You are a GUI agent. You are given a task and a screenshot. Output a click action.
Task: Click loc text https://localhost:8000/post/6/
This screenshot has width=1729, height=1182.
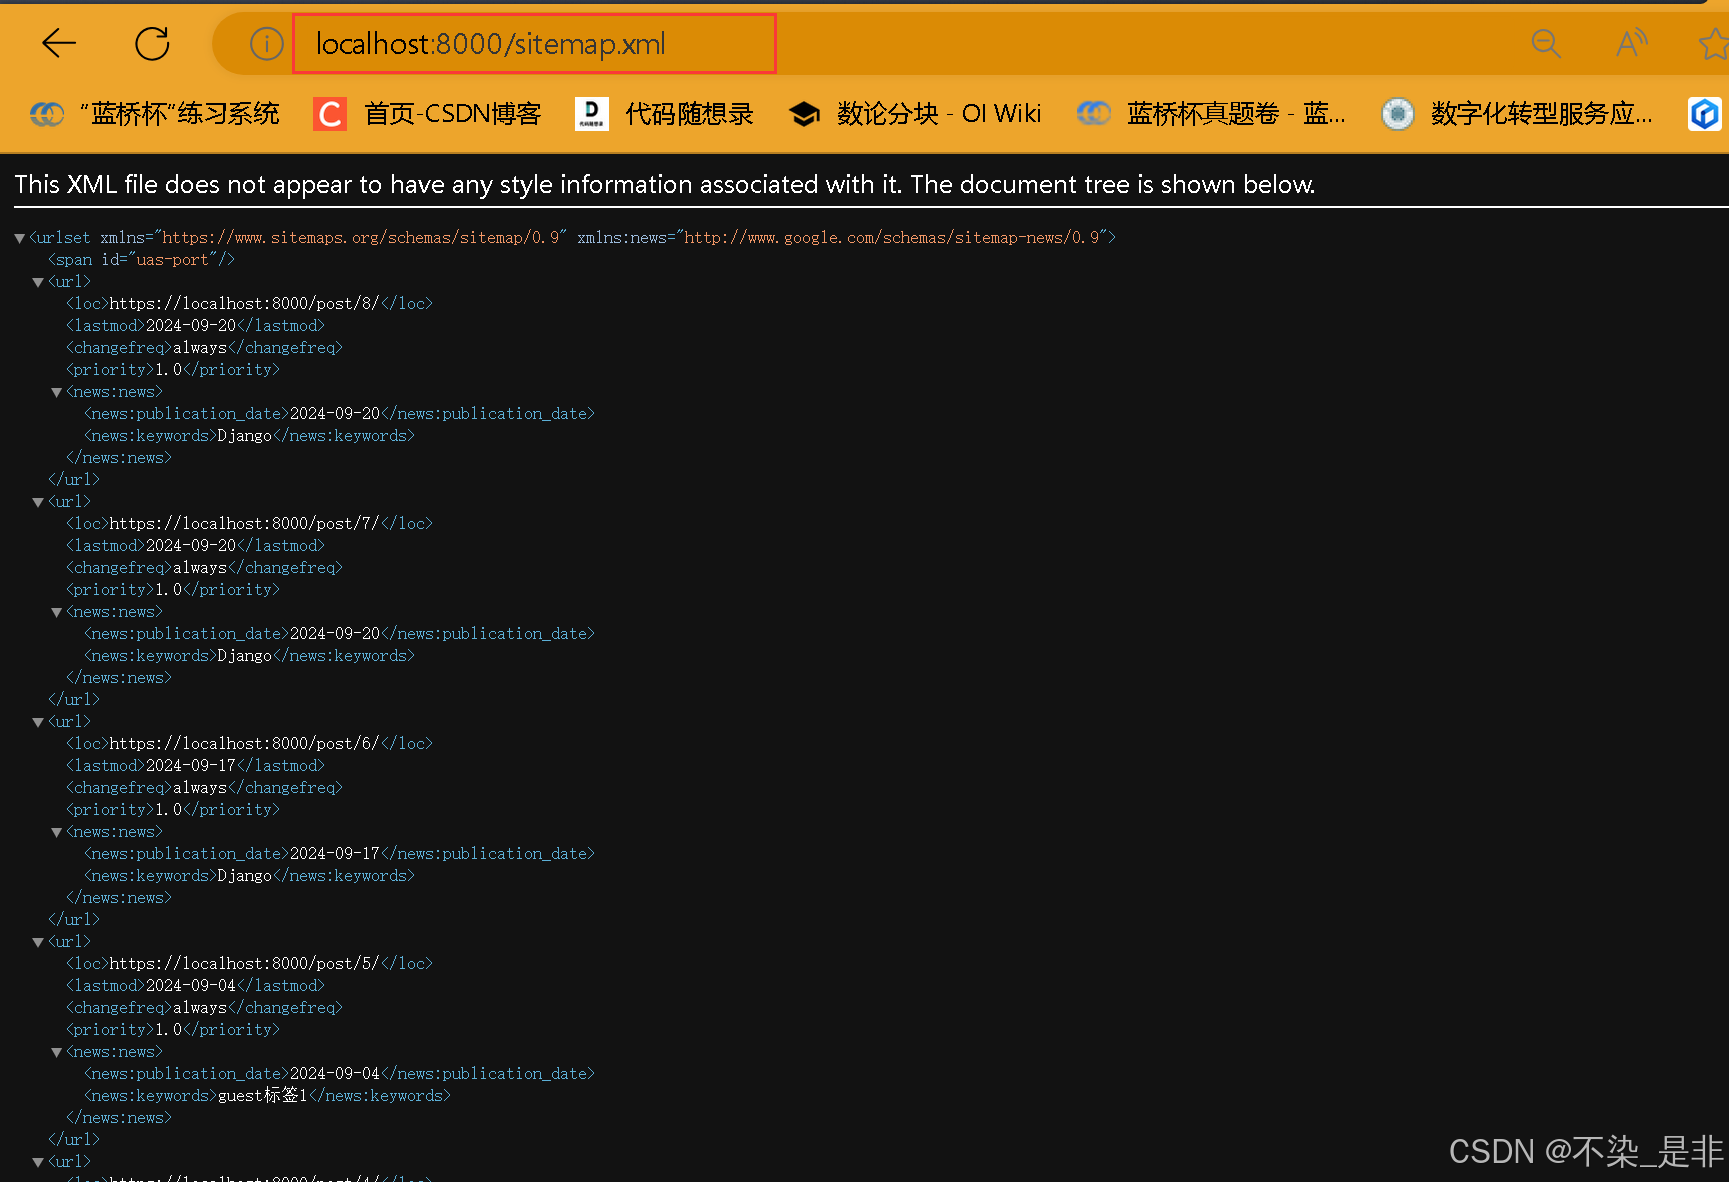tap(244, 743)
